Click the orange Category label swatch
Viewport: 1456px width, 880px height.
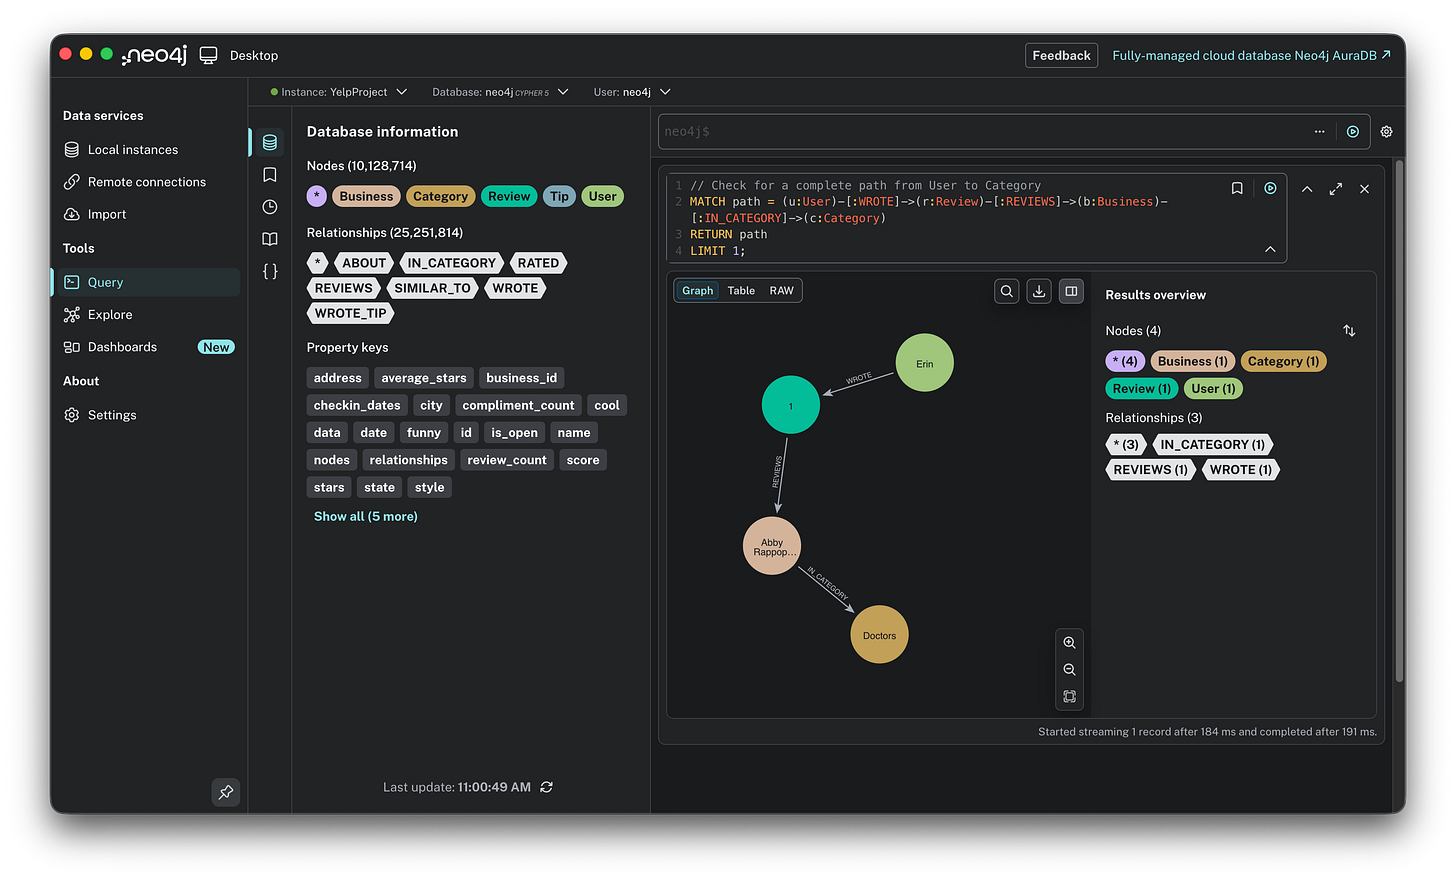pos(440,196)
